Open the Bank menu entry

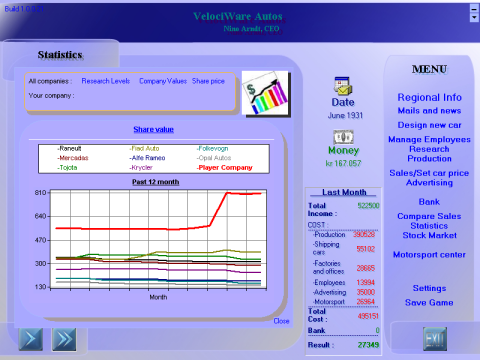(x=429, y=202)
